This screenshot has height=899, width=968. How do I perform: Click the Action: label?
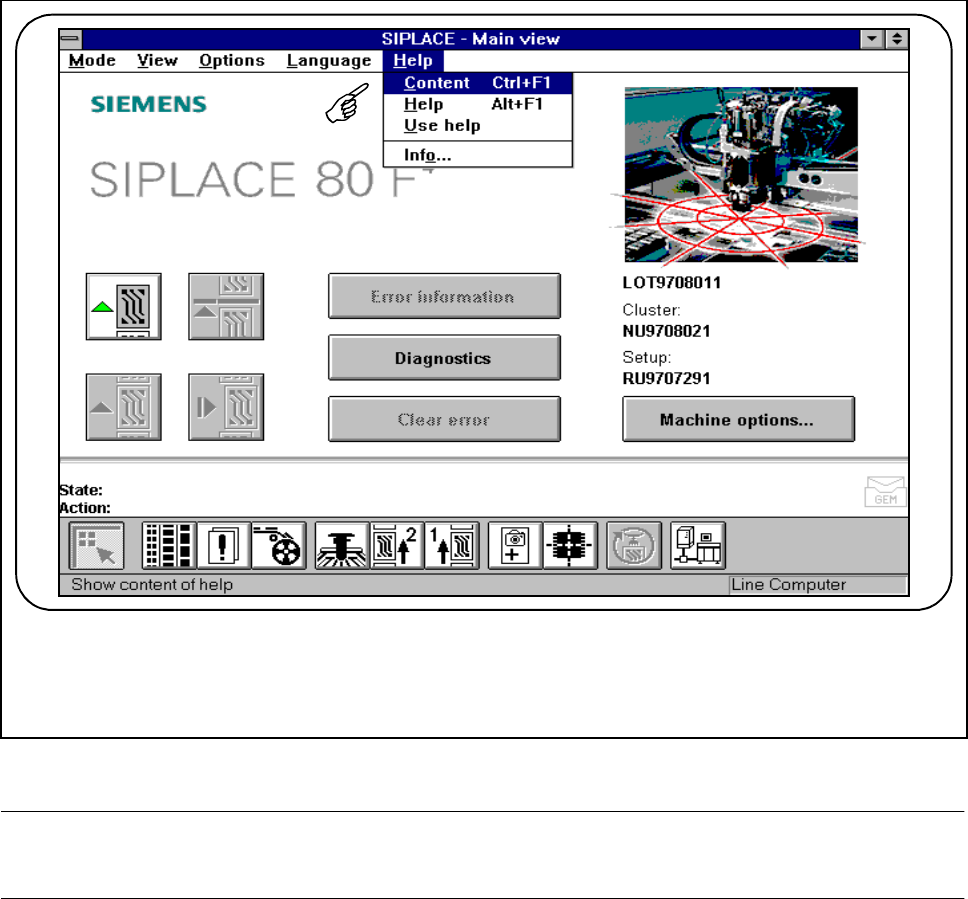pos(85,508)
